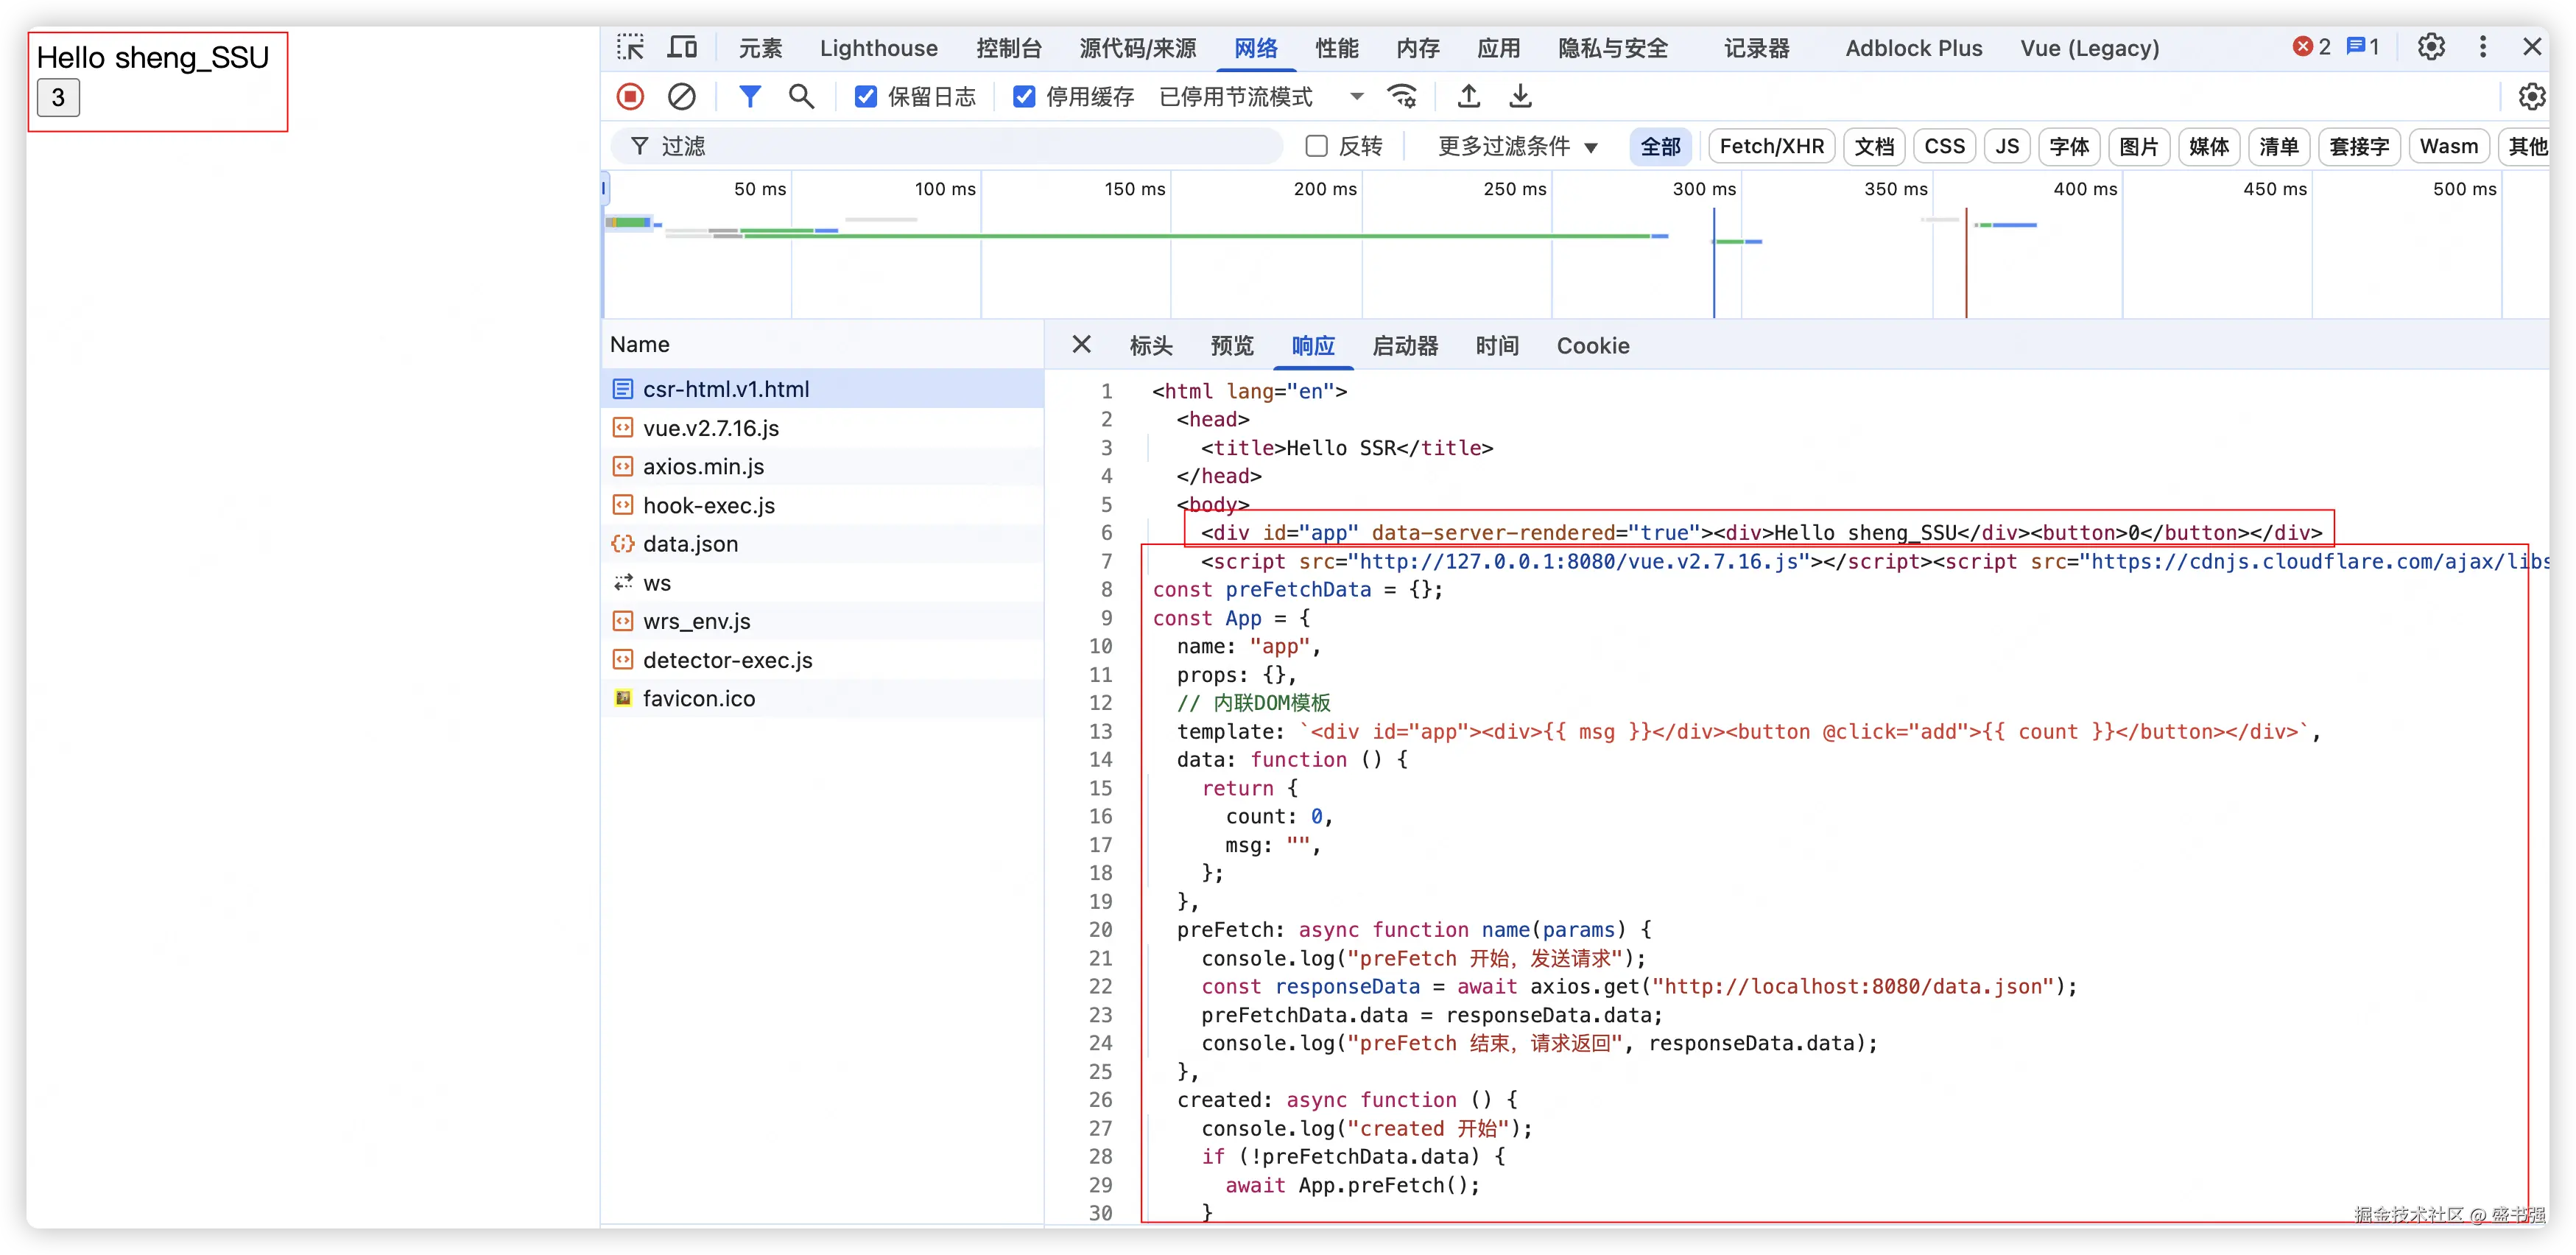Click the import HAR upload icon
This screenshot has width=2576, height=1255.
click(1468, 96)
